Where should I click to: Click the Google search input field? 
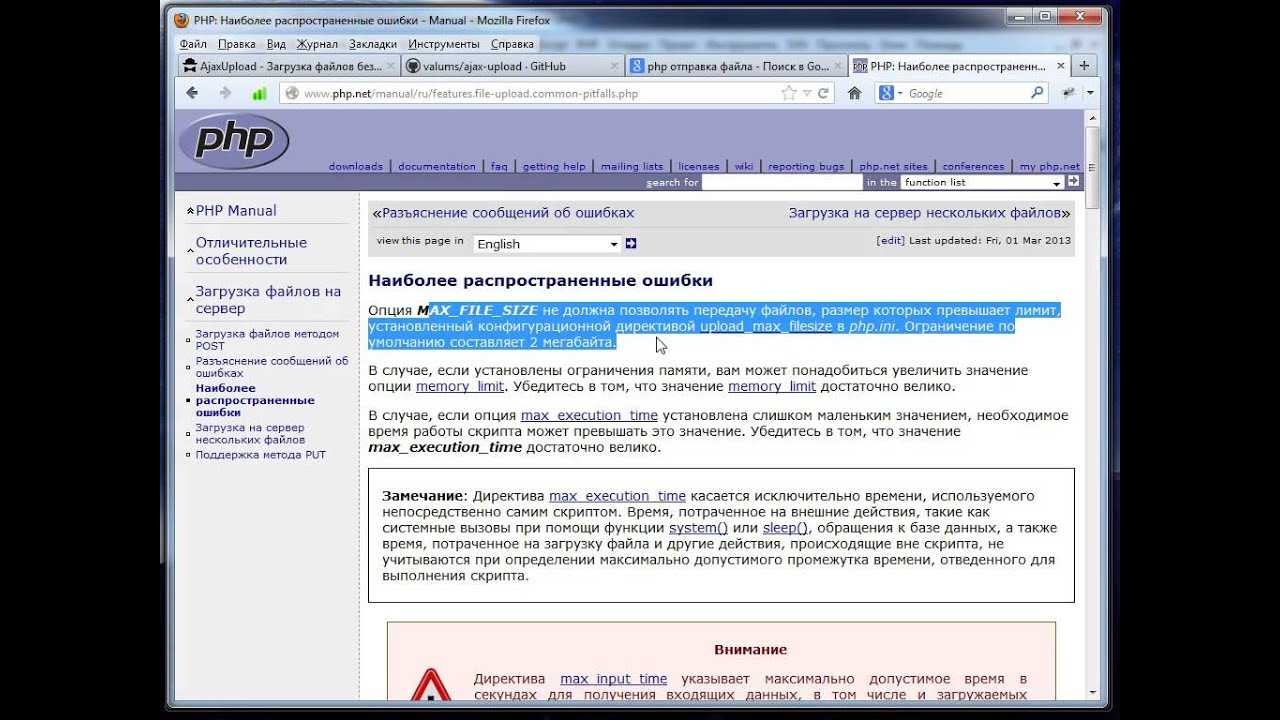(x=967, y=93)
